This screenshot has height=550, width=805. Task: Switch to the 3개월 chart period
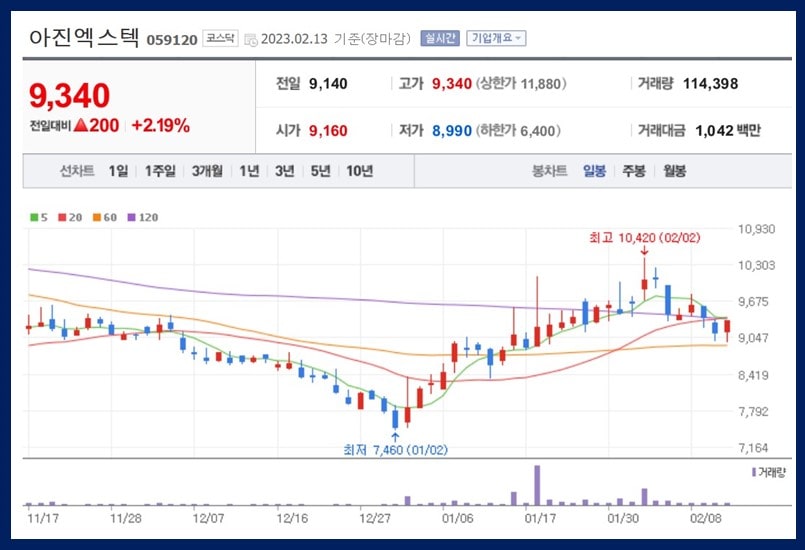(207, 171)
